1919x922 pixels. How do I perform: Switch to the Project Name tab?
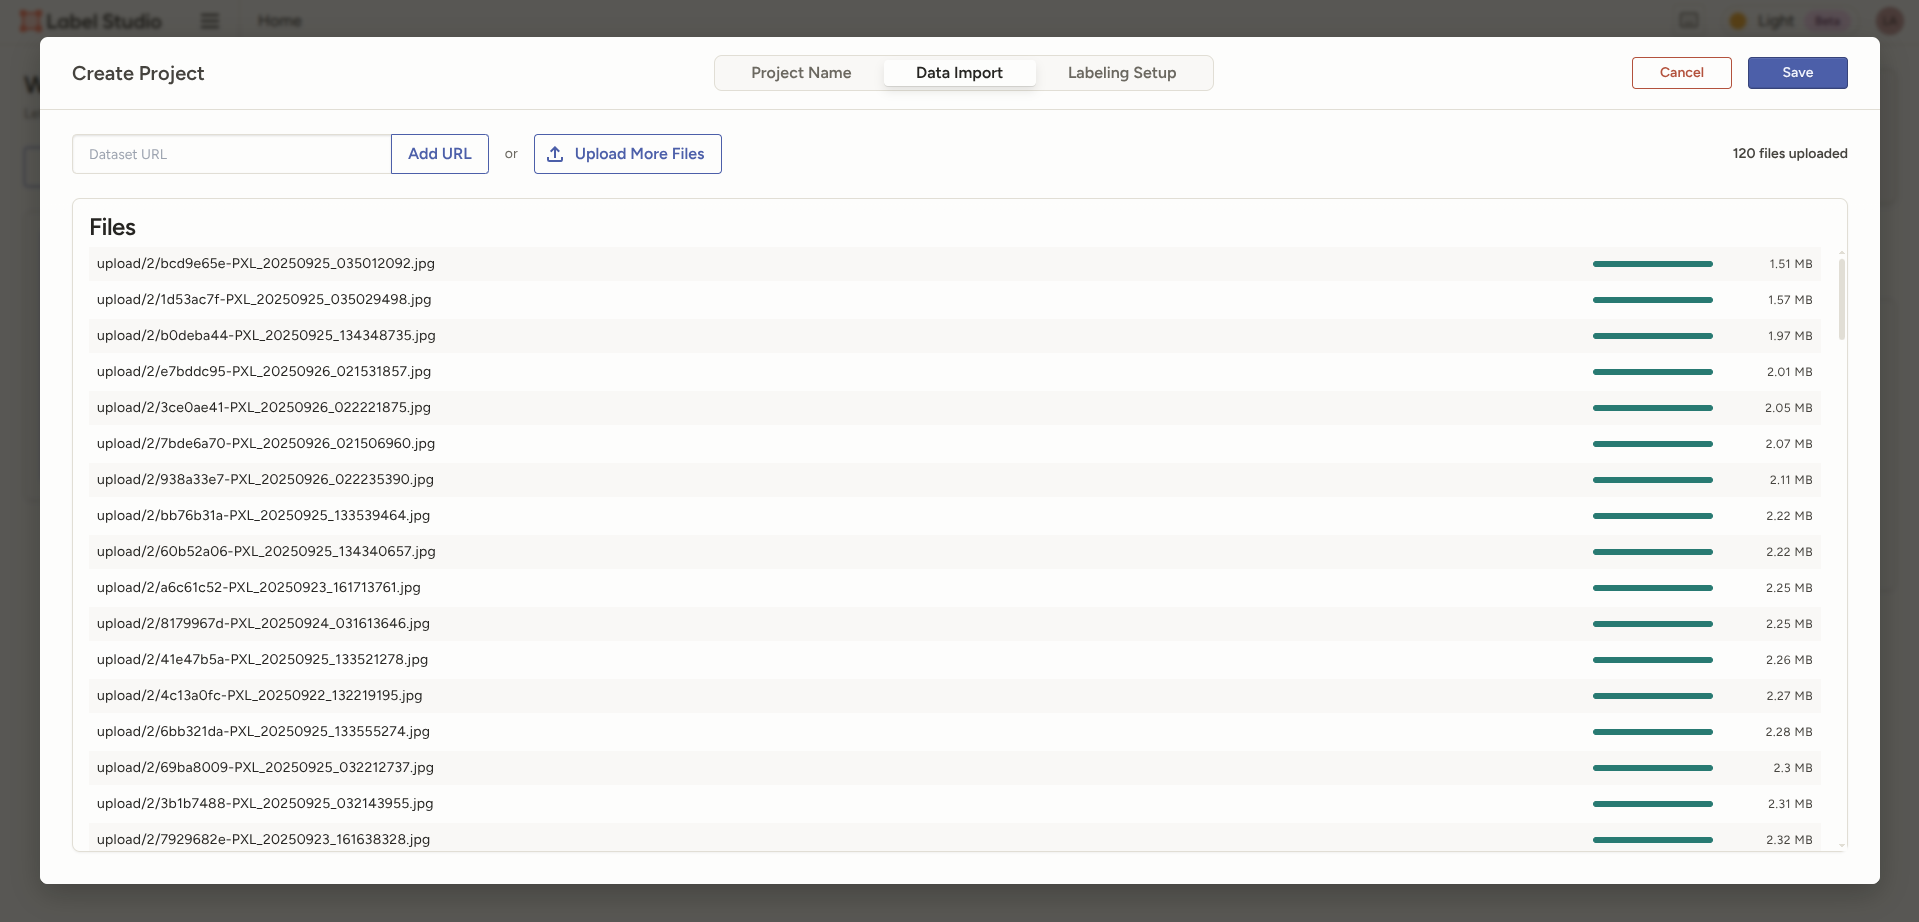(801, 72)
